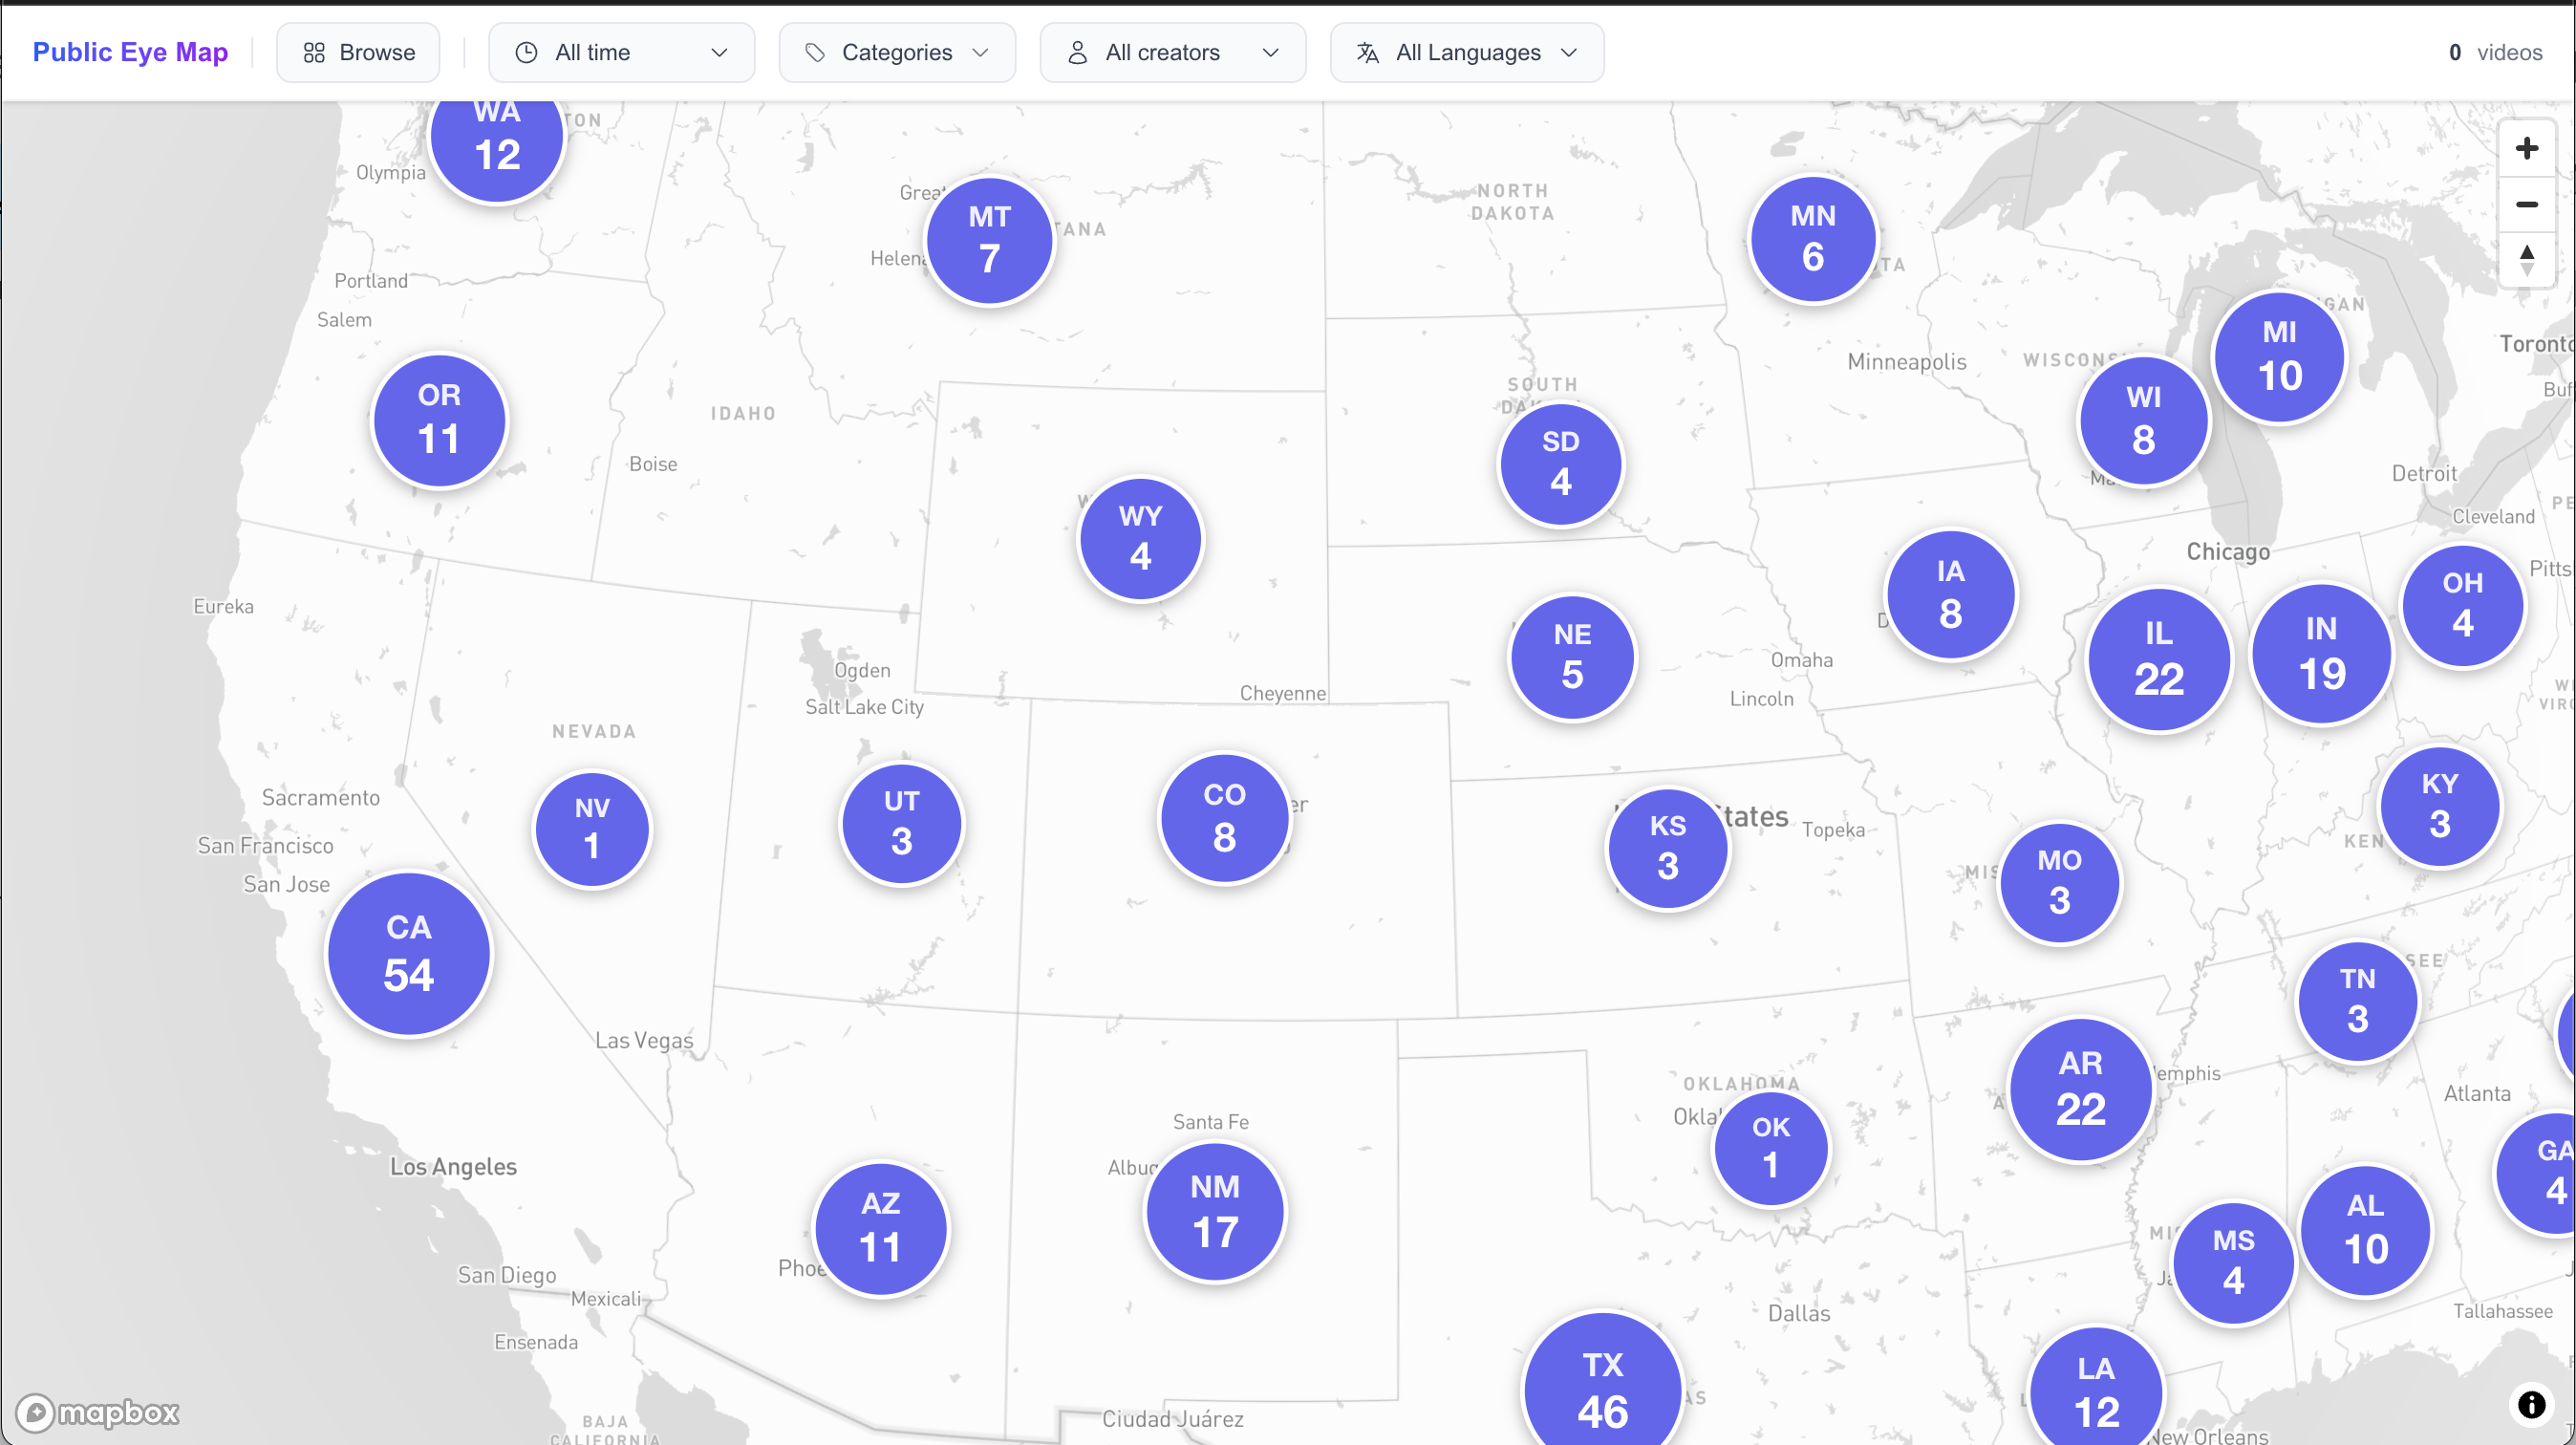Click the map zoom in plus button
The image size is (2576, 1445).
pyautogui.click(x=2526, y=149)
